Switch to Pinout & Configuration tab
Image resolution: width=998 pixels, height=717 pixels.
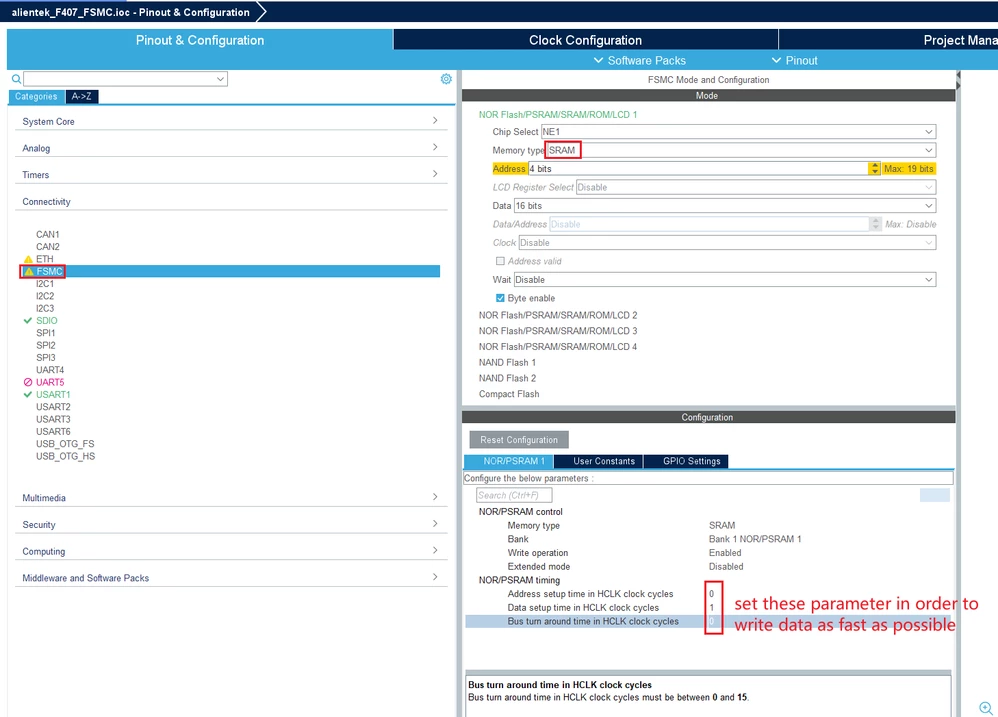click(x=200, y=40)
